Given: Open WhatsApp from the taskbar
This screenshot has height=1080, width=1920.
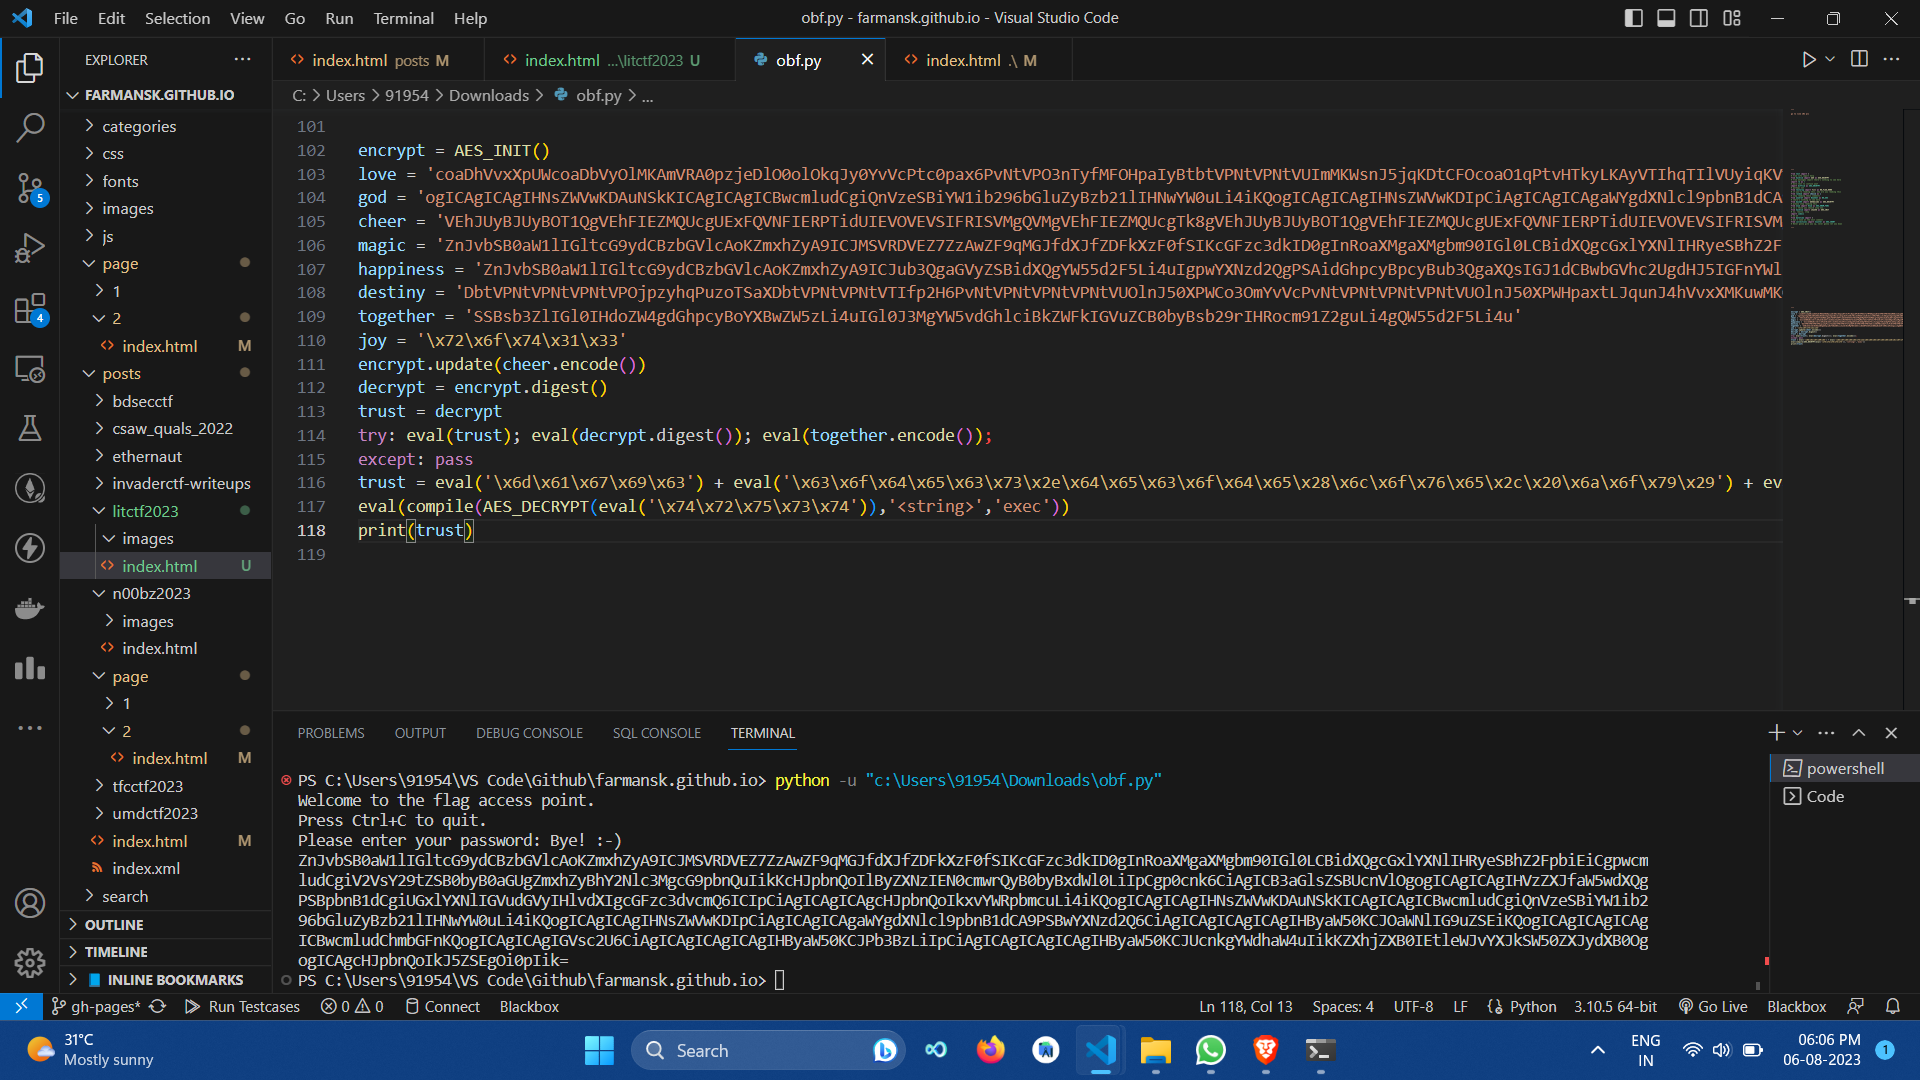Looking at the screenshot, I should coord(1210,1051).
